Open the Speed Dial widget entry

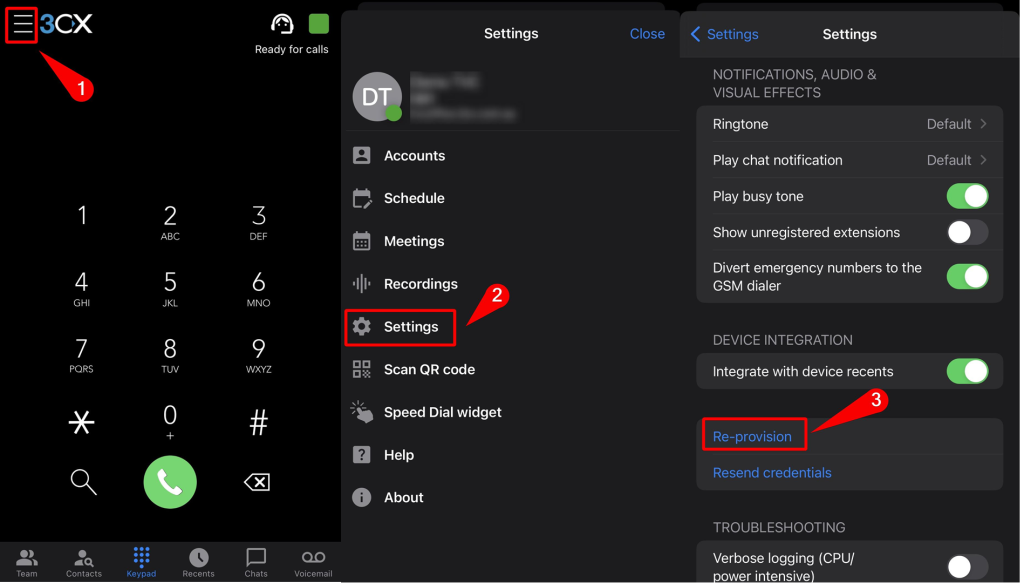coord(442,412)
